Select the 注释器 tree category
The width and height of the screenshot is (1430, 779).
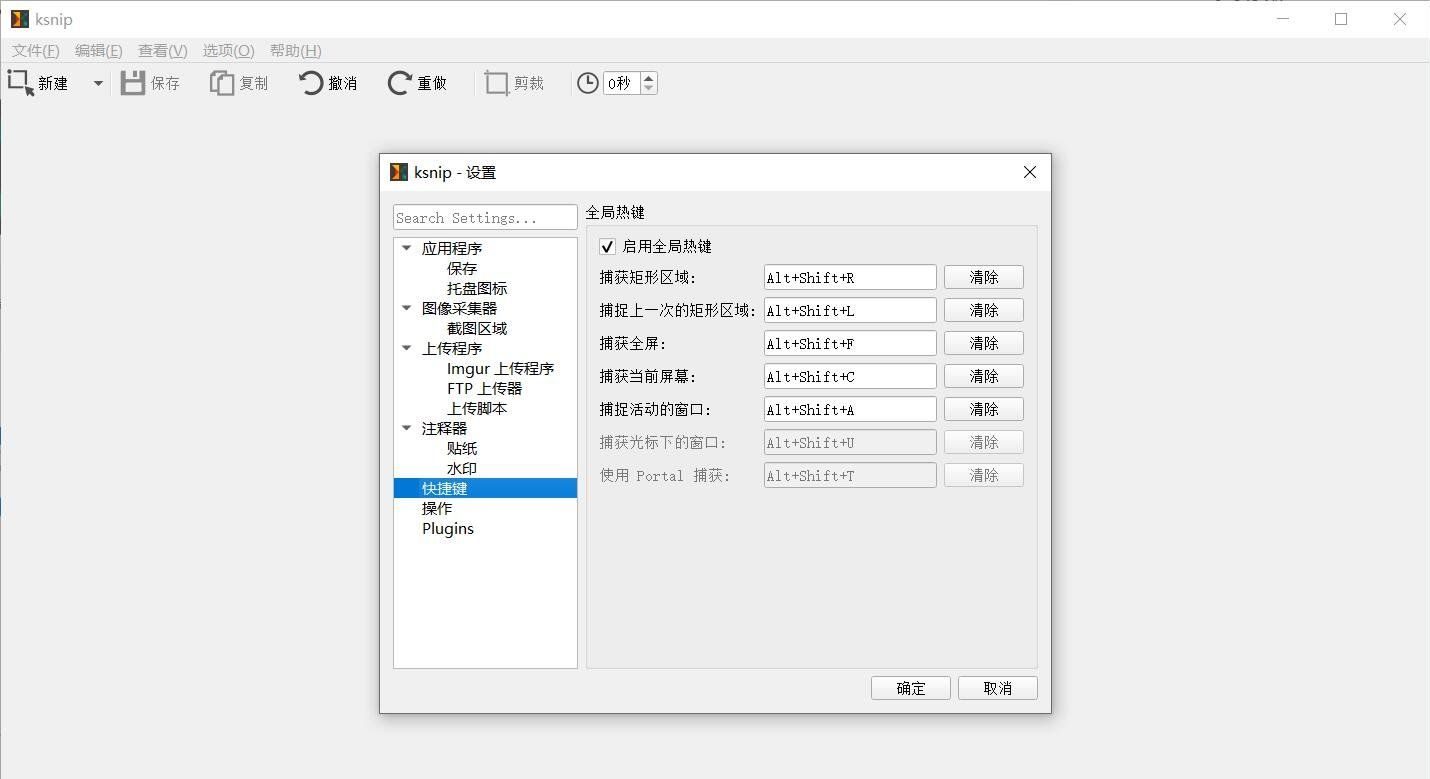(444, 428)
